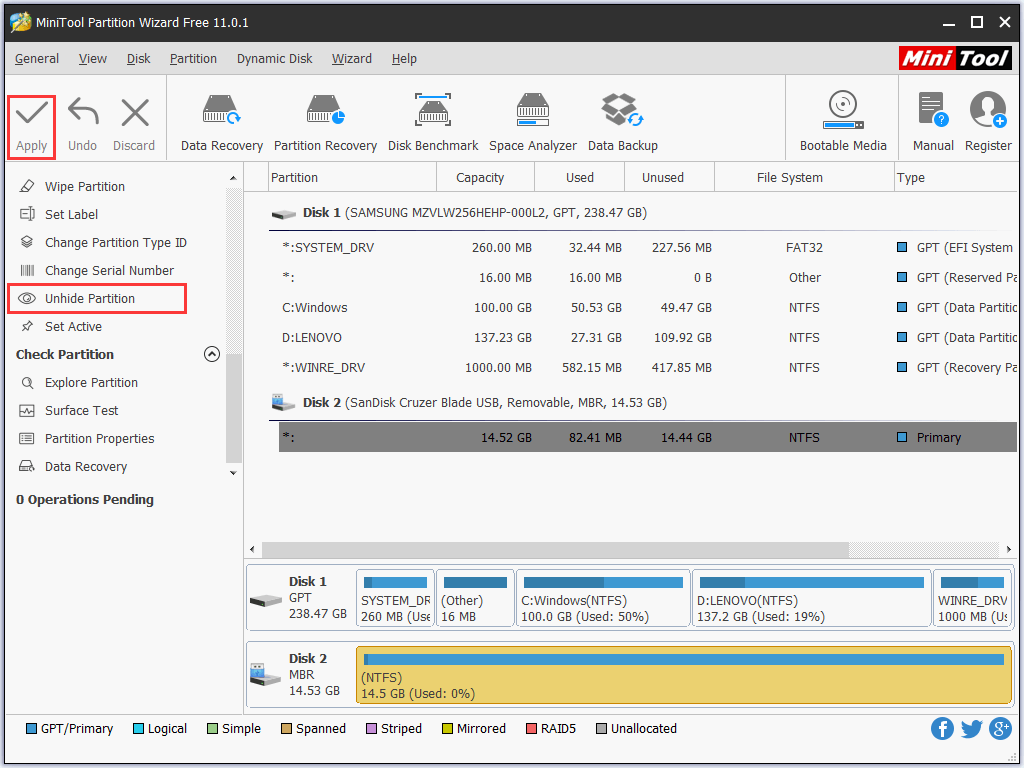Sort by Used column header

tap(579, 178)
